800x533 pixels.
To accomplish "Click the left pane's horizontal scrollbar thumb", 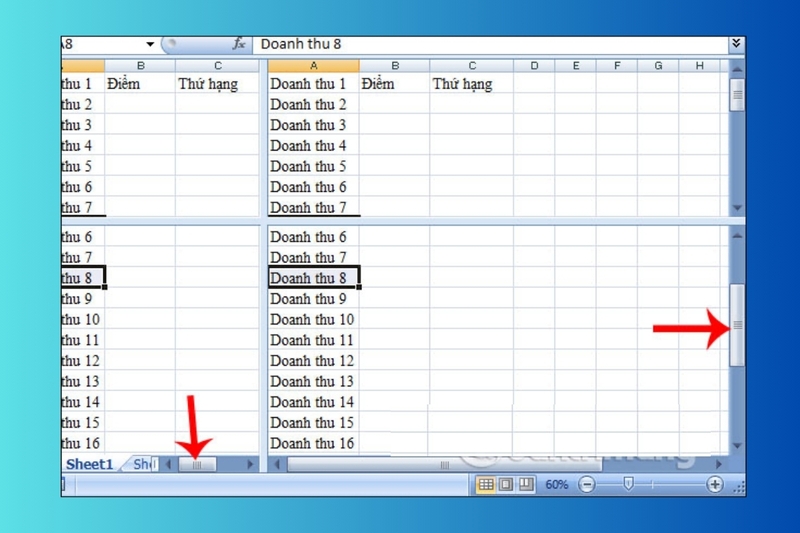I will click(197, 464).
